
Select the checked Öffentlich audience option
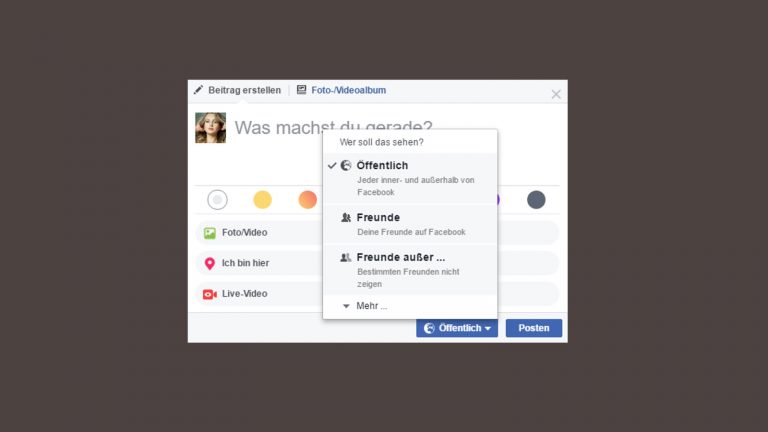click(x=410, y=178)
